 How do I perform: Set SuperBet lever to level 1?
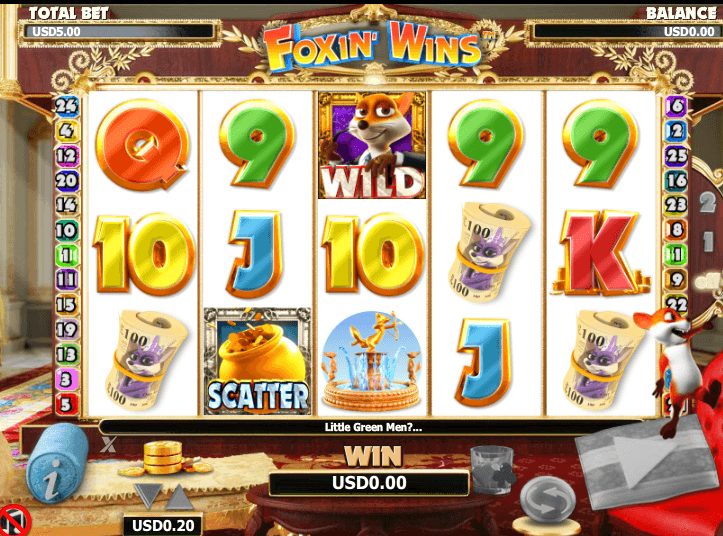(709, 242)
